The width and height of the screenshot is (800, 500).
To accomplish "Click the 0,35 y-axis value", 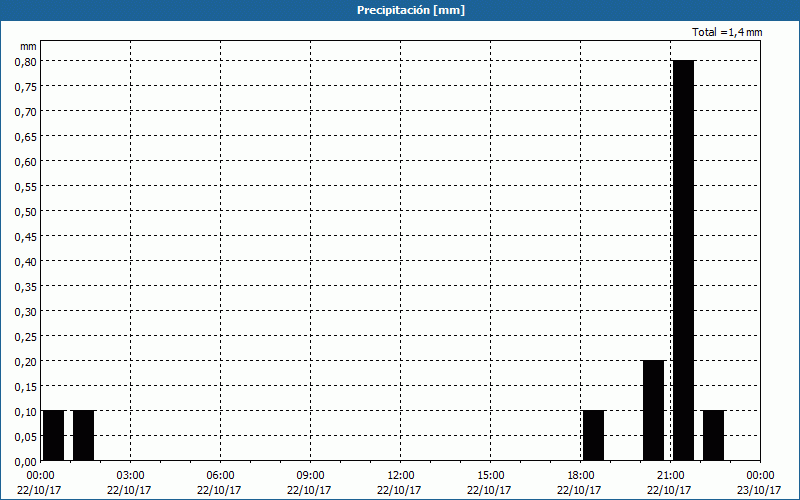I will click(x=26, y=286).
